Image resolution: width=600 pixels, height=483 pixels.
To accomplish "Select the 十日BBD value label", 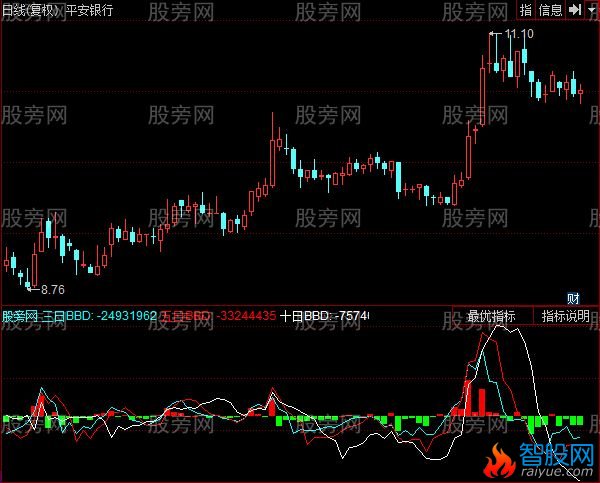I will 324,316.
